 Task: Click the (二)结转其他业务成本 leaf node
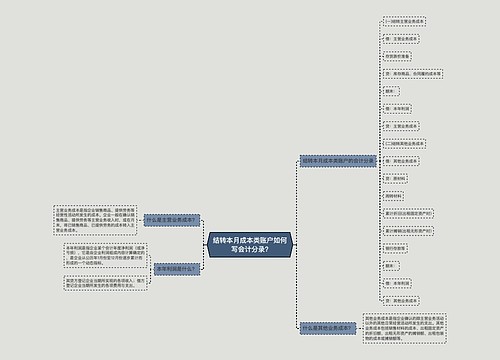click(x=404, y=144)
